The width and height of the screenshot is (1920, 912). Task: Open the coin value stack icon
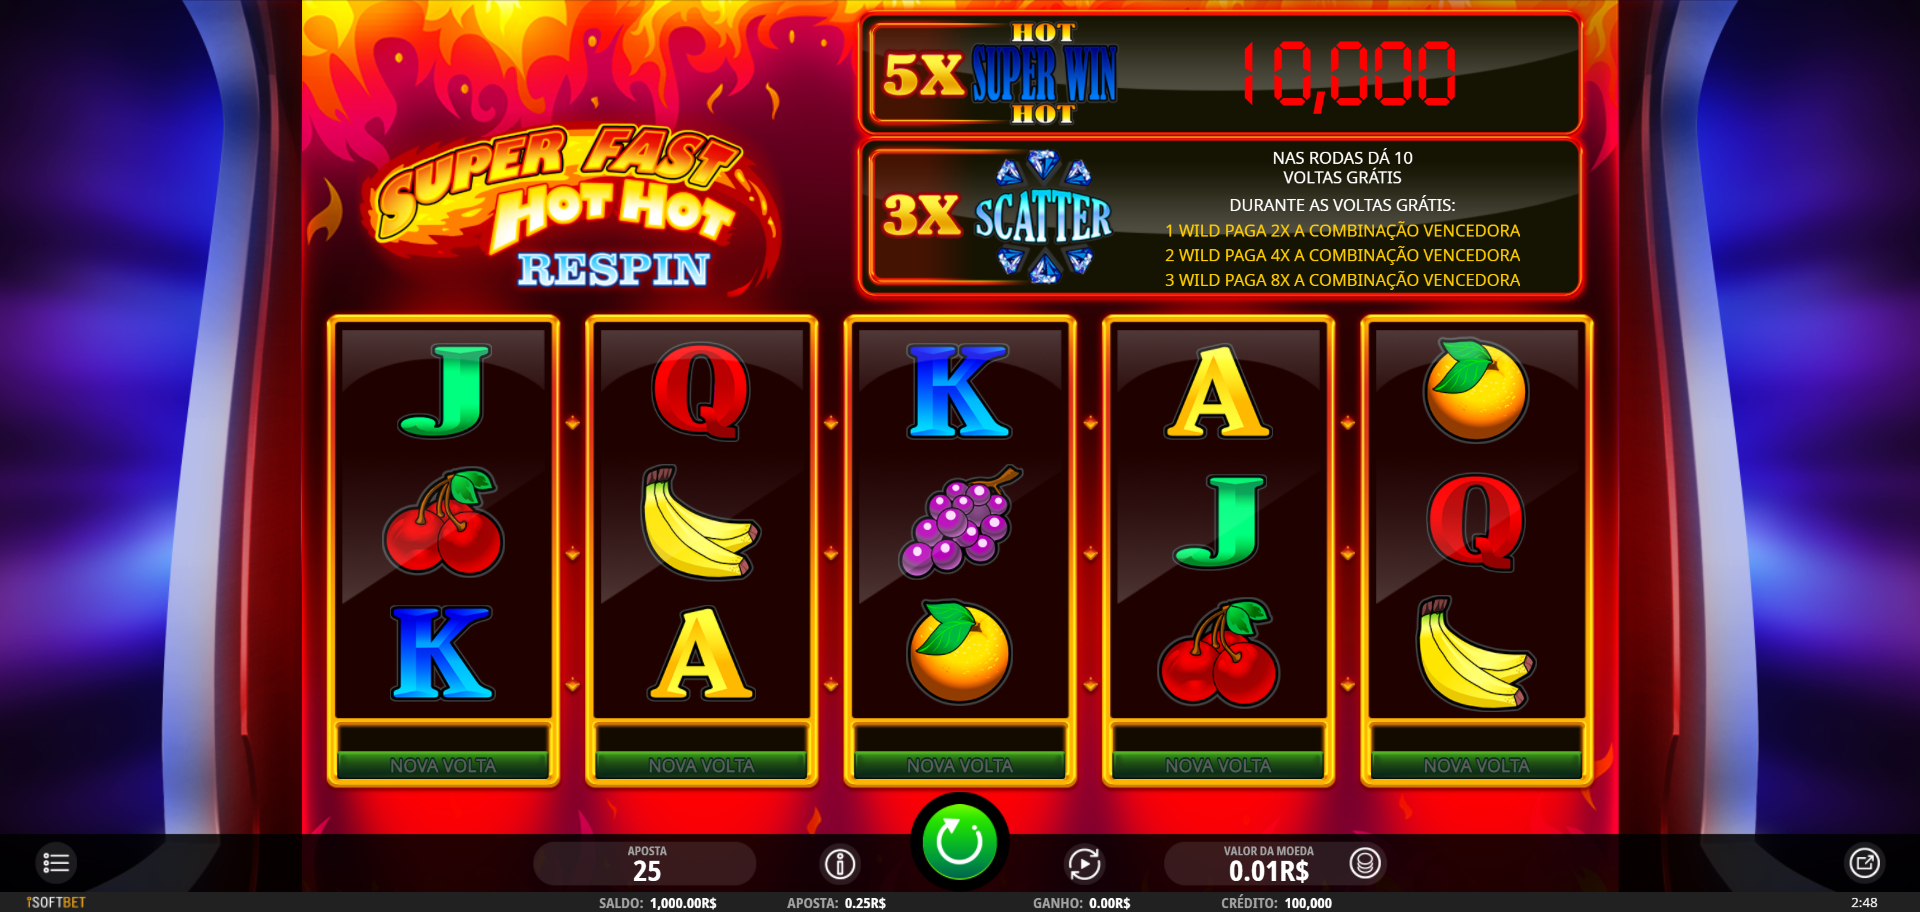1365,862
